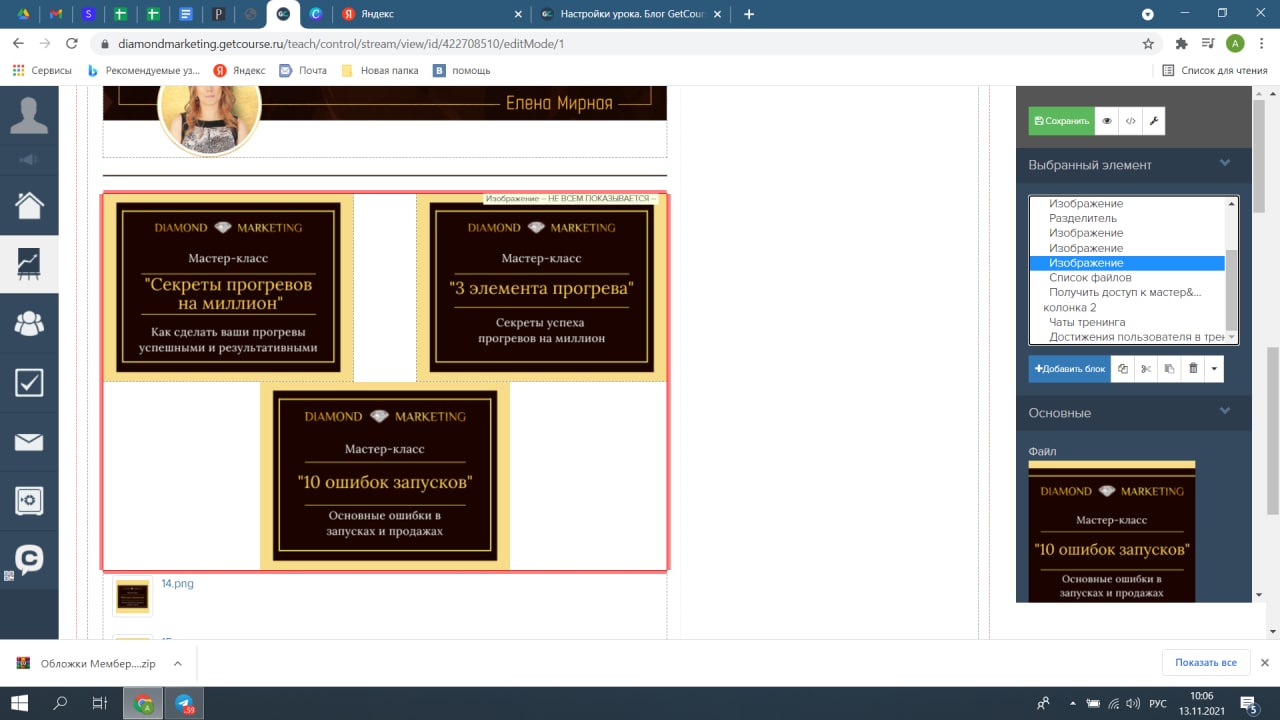The height and width of the screenshot is (720, 1280).
Task: Select колонка 2 in element list
Action: pos(1070,307)
